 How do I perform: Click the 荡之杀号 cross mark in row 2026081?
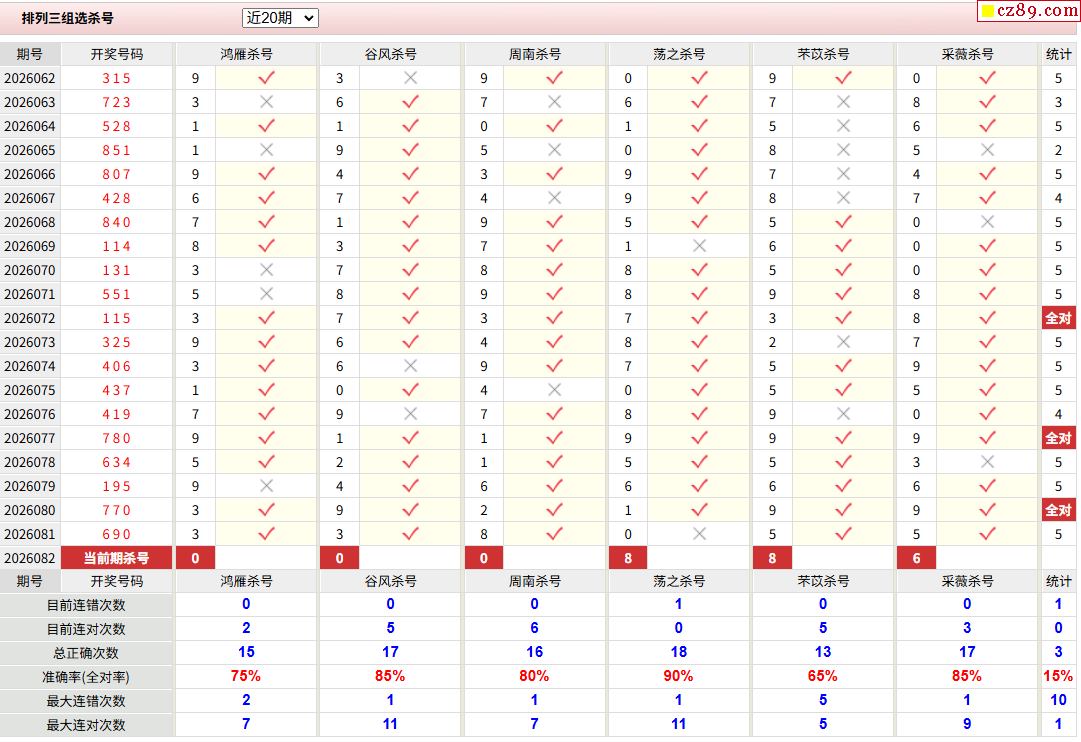click(x=699, y=534)
